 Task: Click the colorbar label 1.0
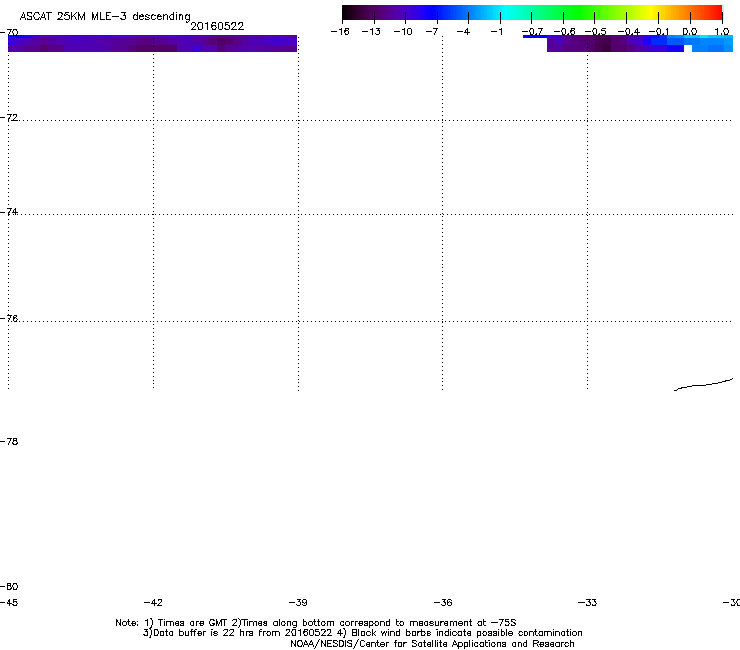(722, 32)
